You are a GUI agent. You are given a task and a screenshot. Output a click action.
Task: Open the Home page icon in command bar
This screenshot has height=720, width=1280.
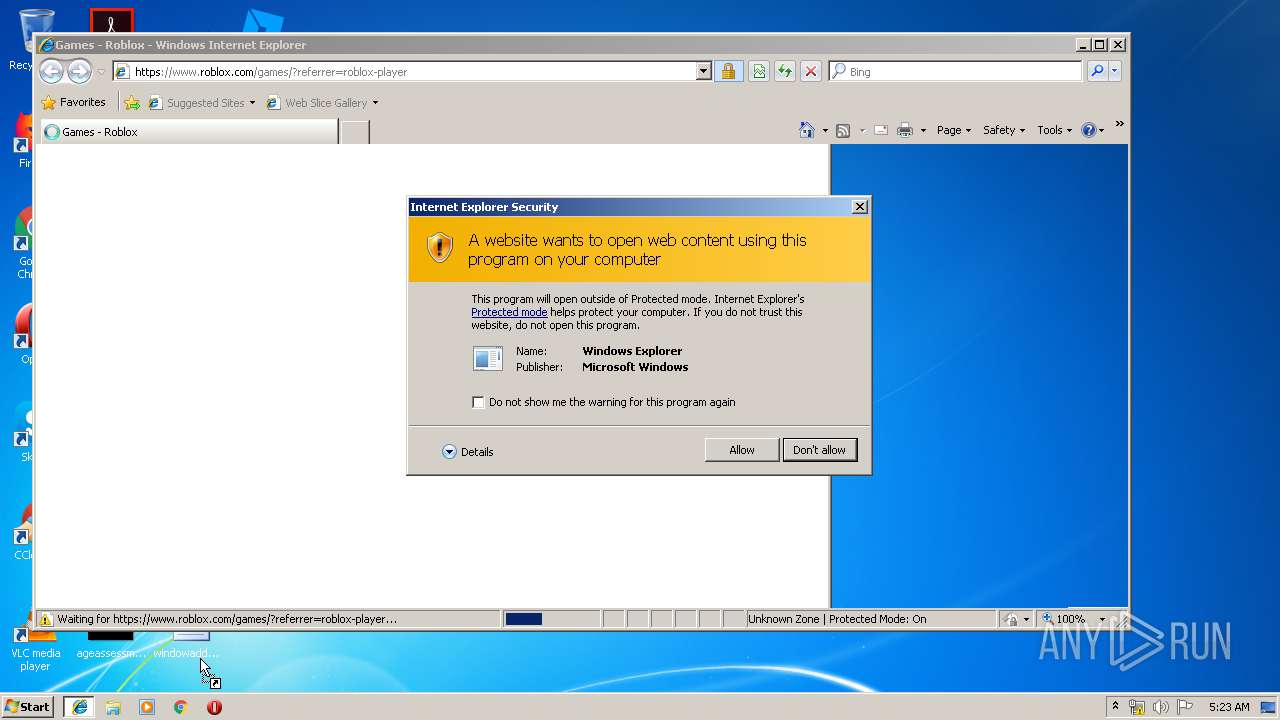pyautogui.click(x=807, y=130)
